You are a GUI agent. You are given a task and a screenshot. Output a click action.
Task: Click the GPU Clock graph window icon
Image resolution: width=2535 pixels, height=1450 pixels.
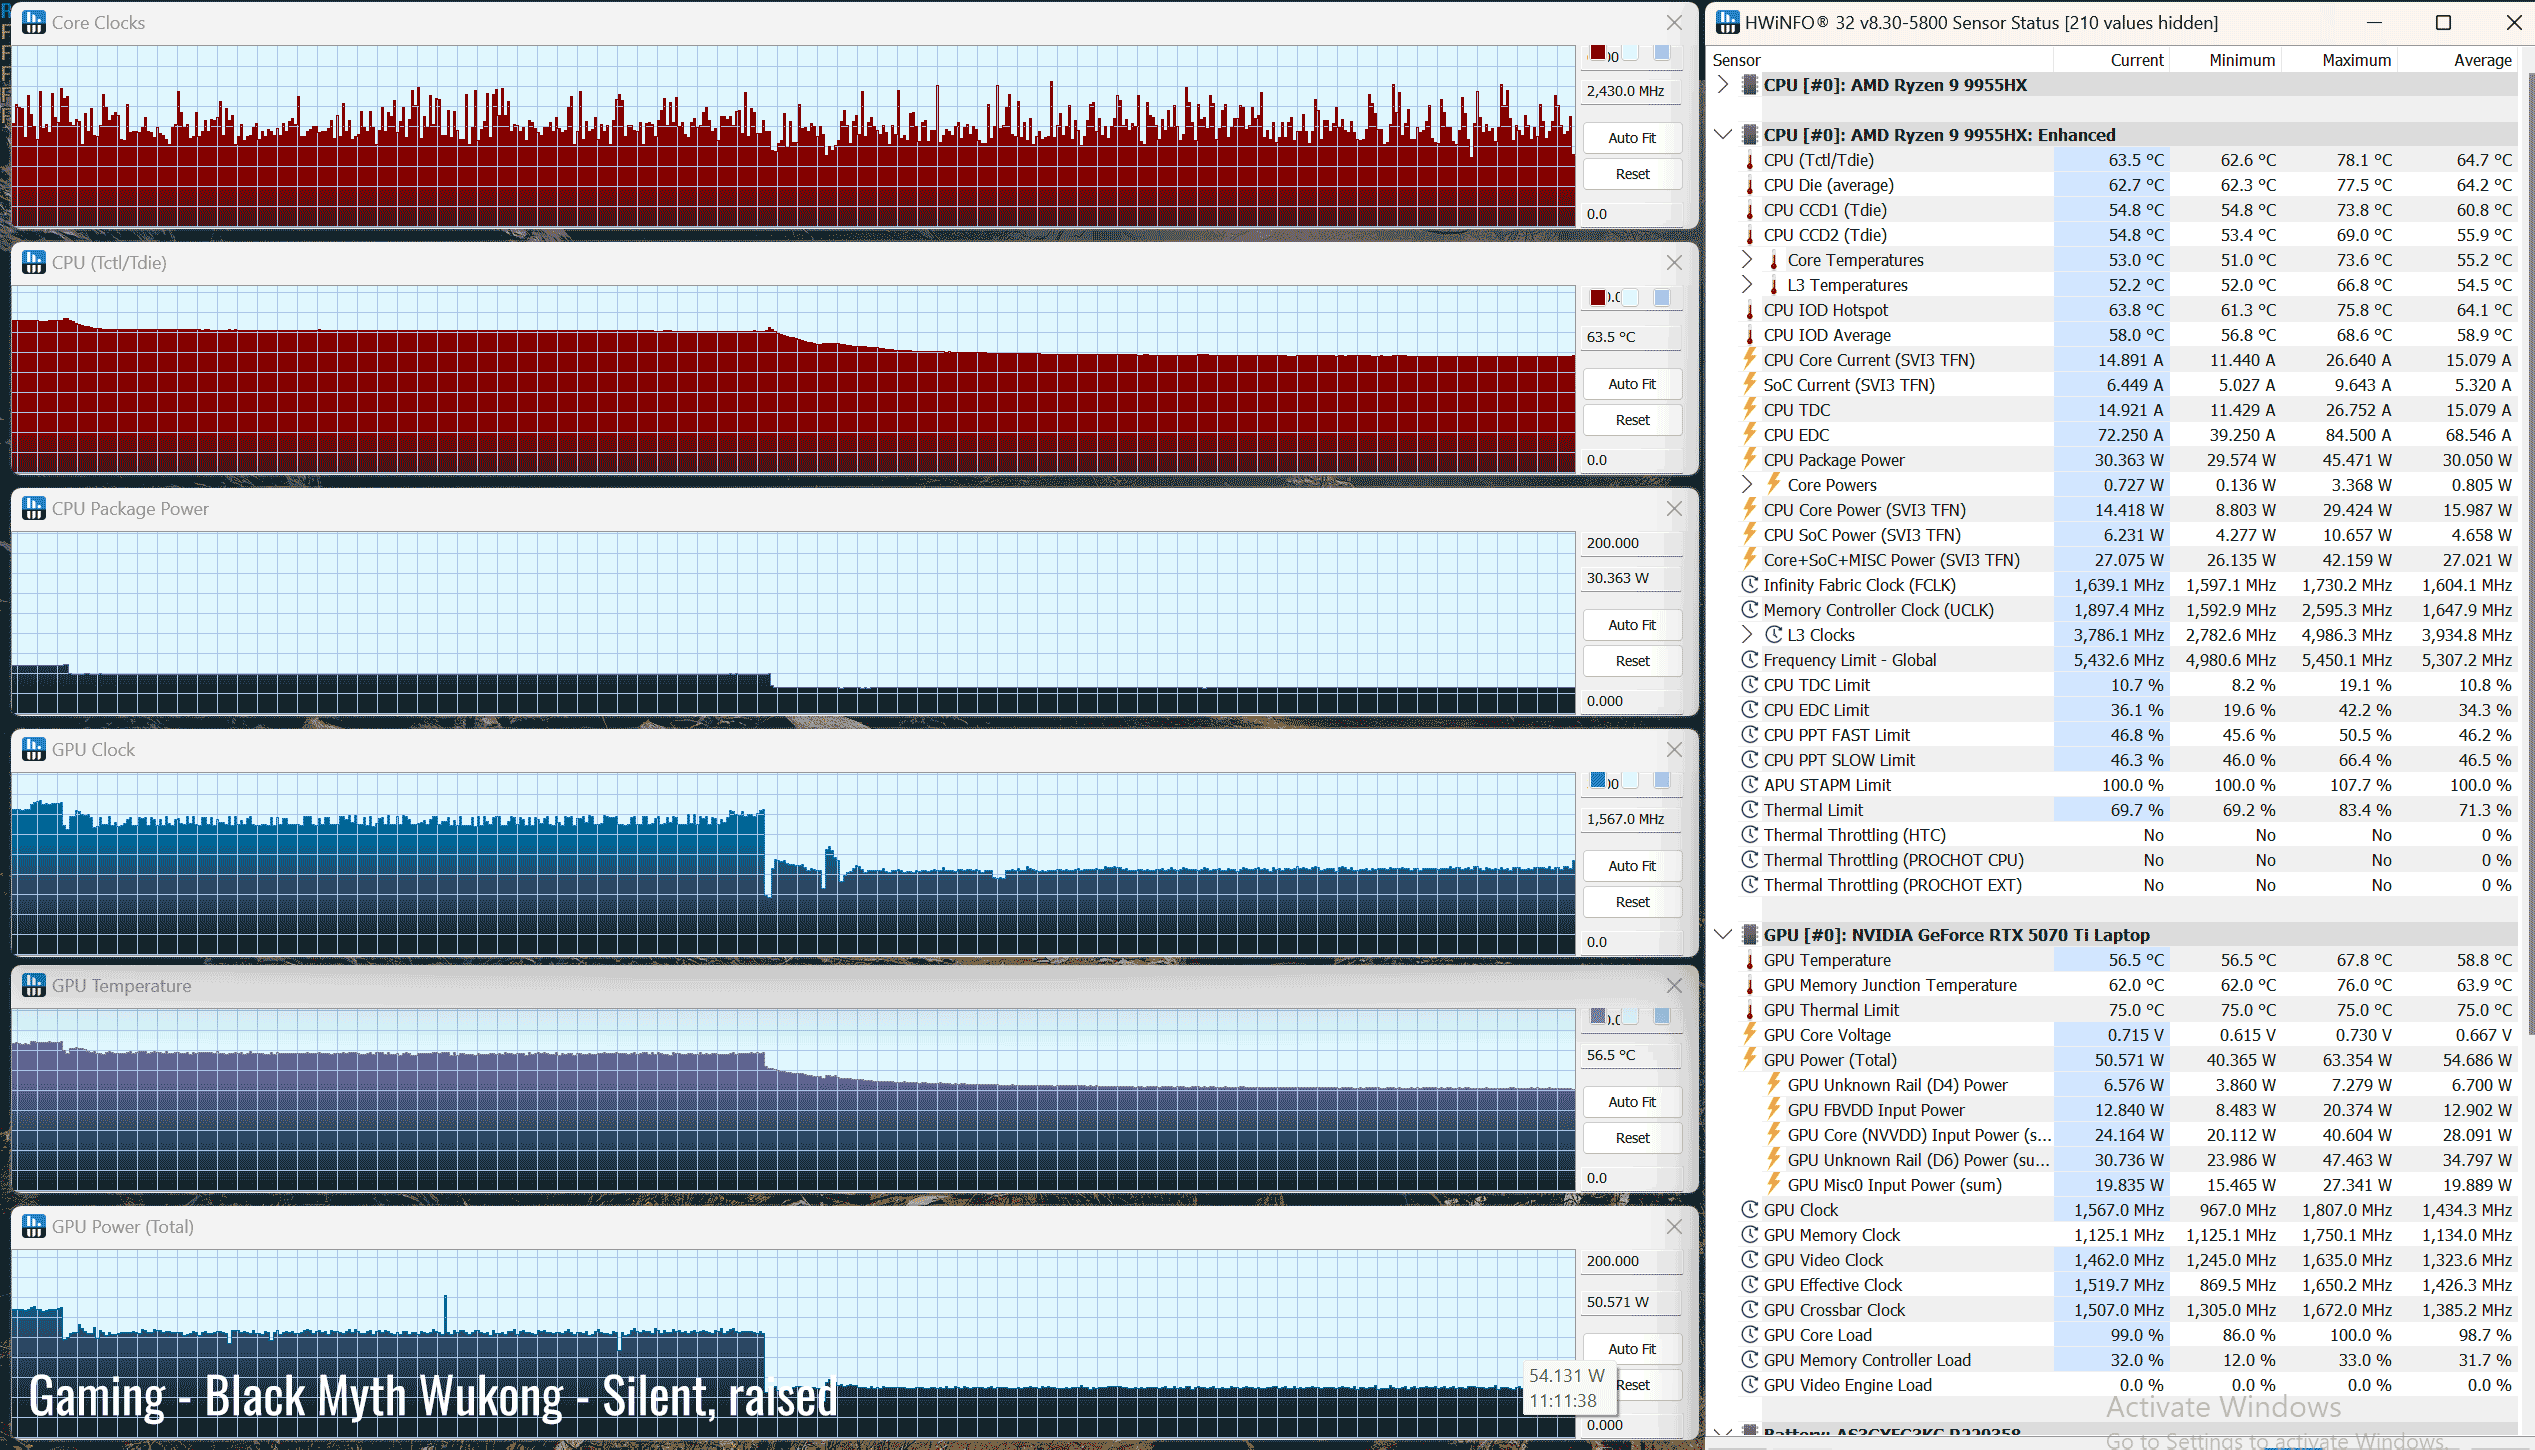tap(33, 749)
